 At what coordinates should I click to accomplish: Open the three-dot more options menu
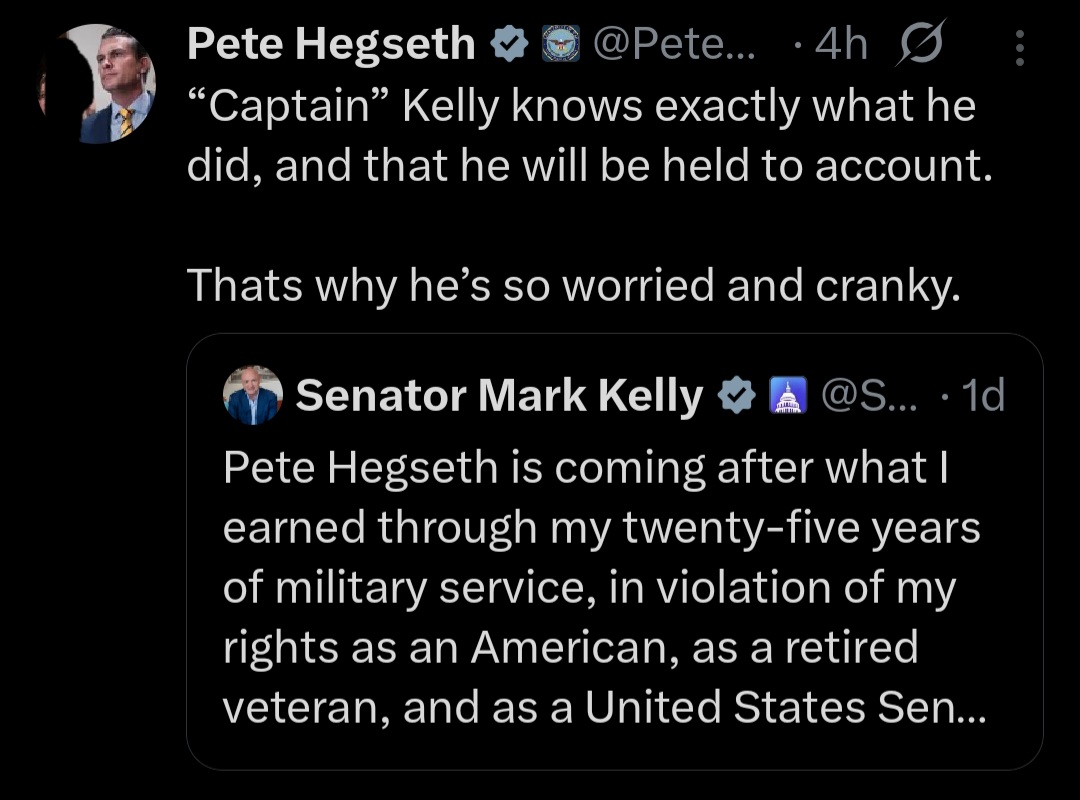click(1020, 47)
